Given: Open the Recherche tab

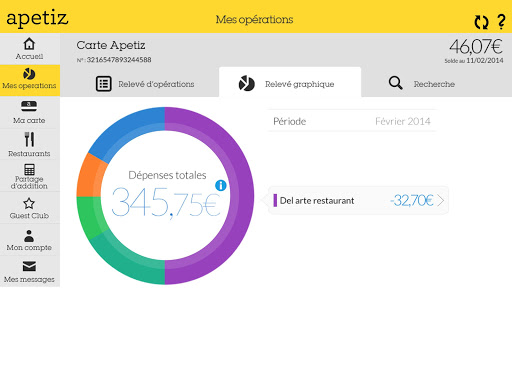Looking at the screenshot, I should point(422,83).
